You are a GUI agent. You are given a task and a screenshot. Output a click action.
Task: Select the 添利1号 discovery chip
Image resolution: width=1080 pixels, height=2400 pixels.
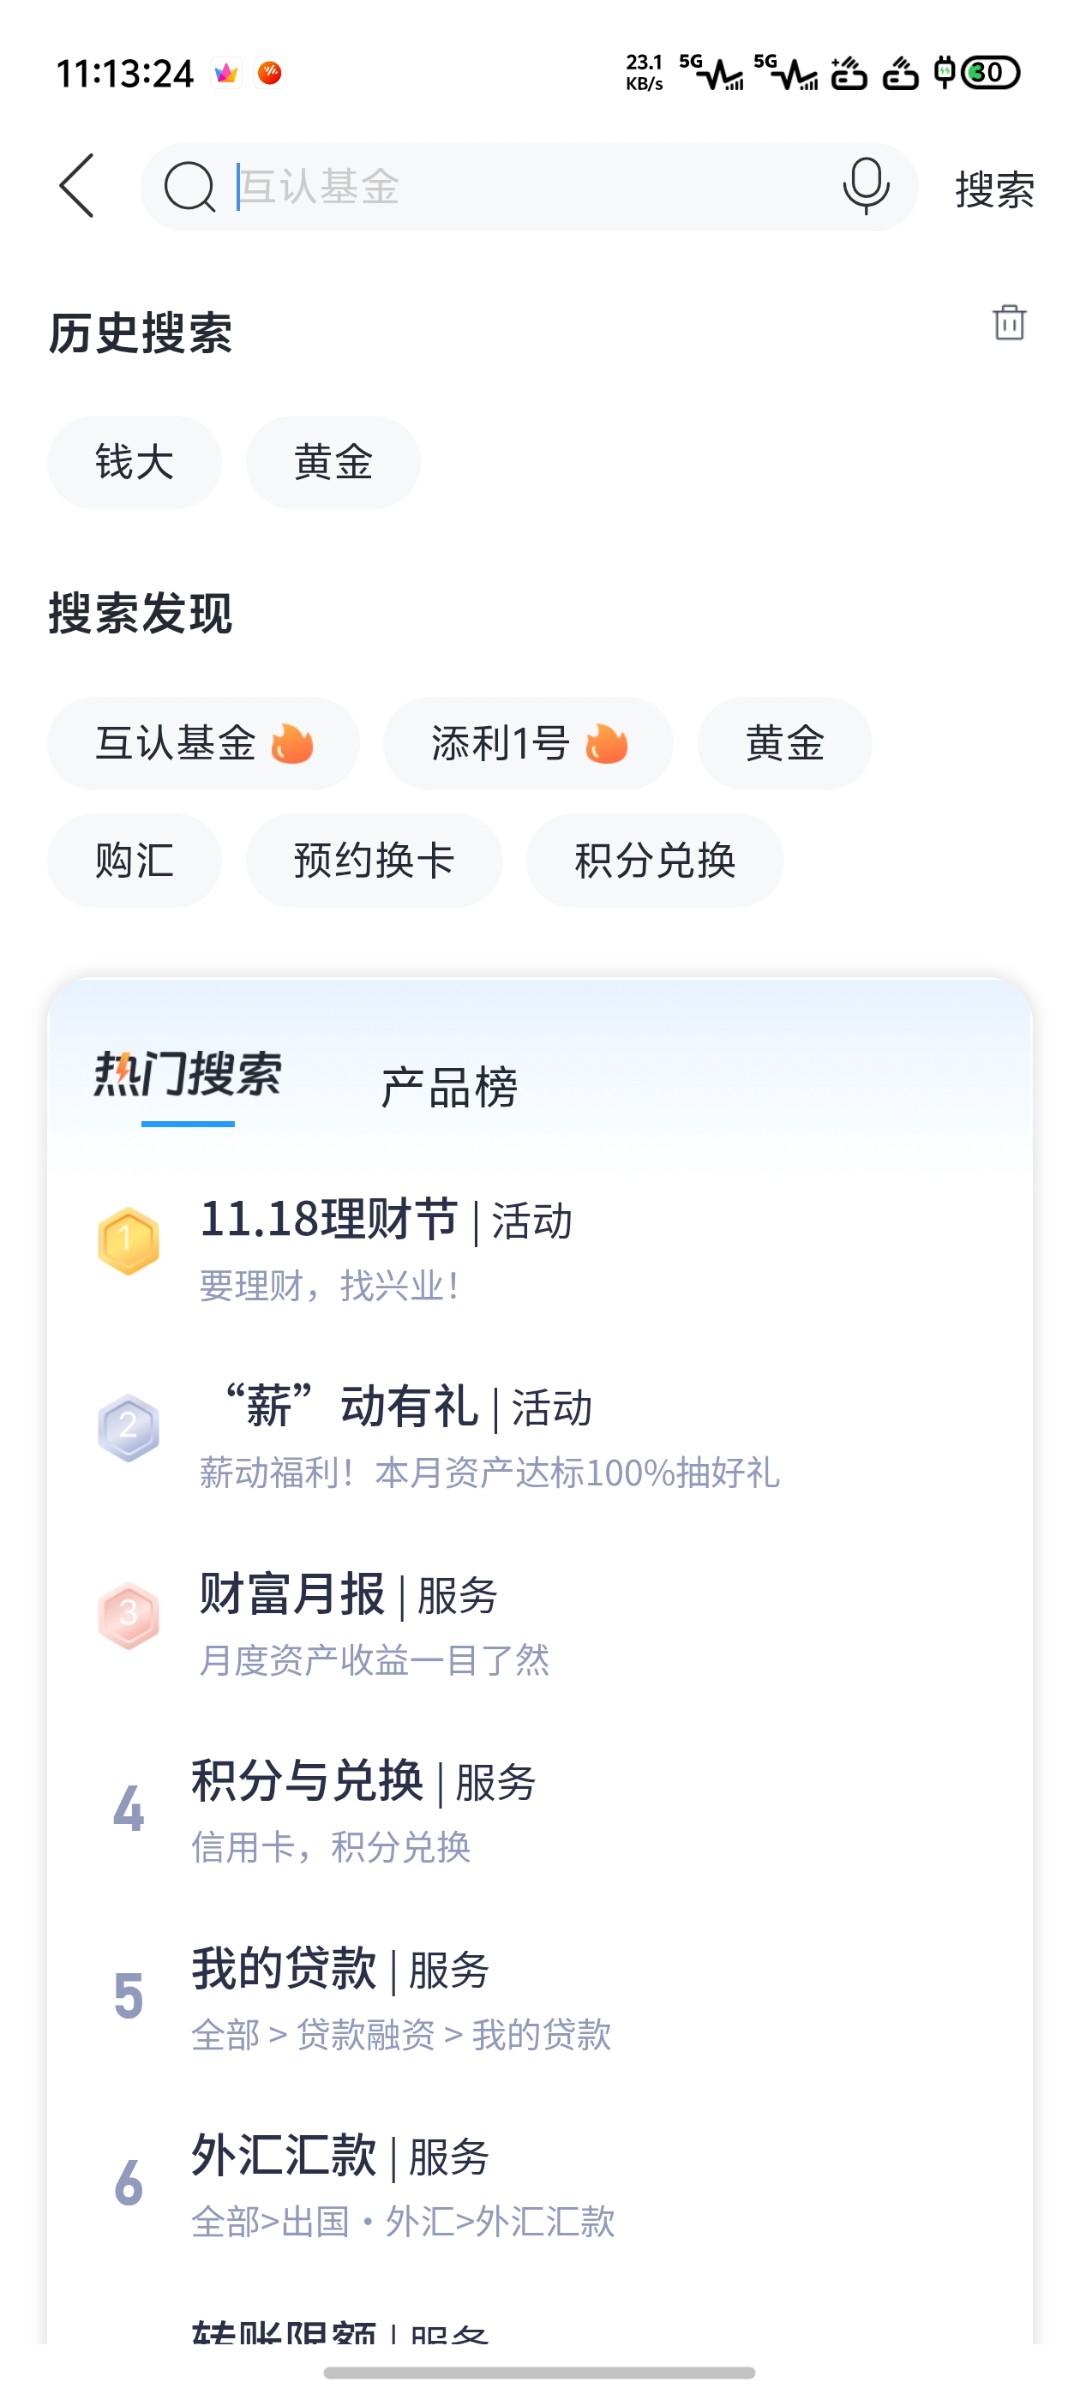pos(528,743)
